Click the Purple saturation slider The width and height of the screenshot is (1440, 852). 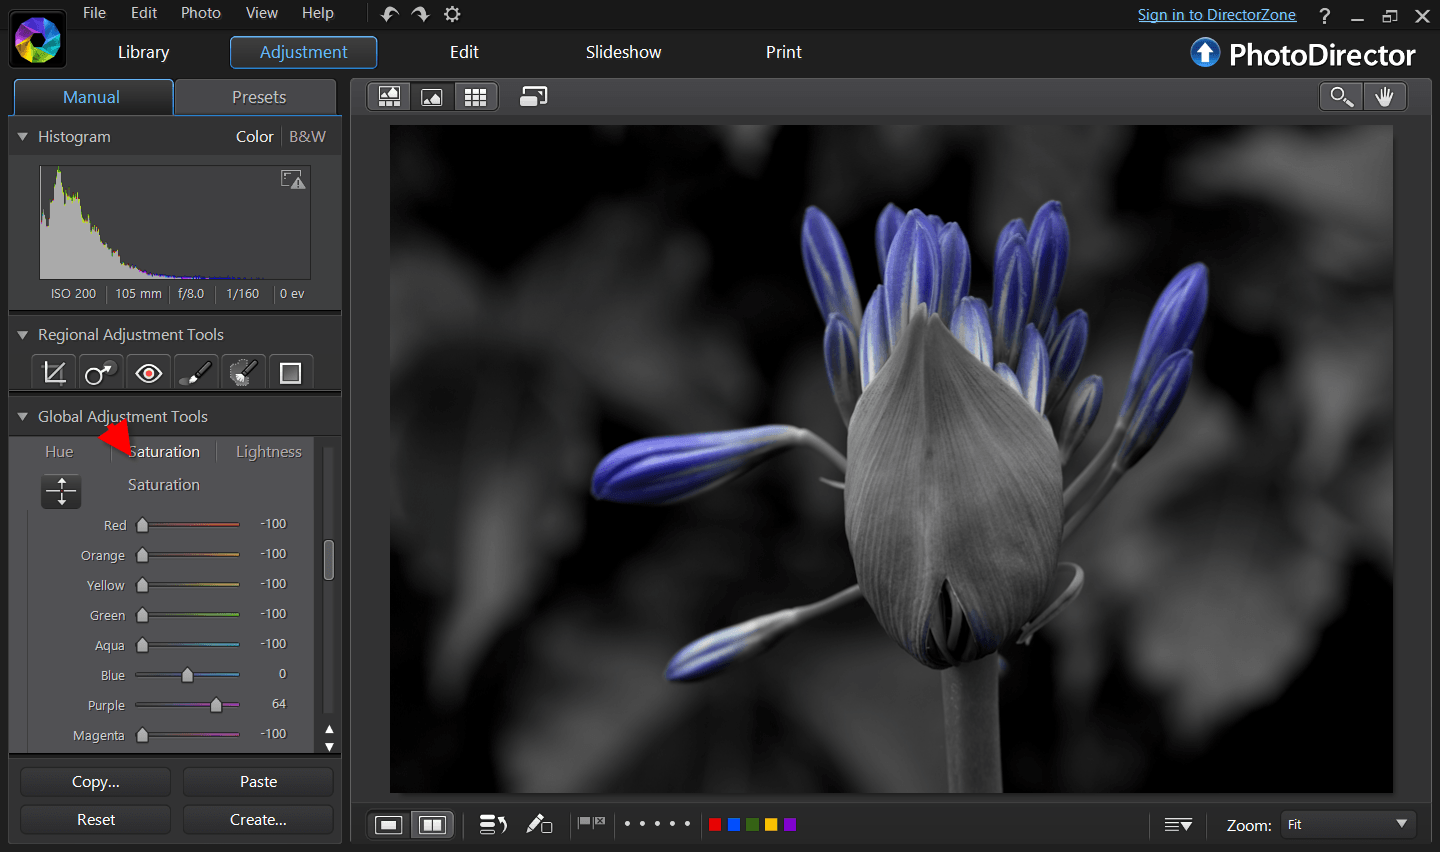187,705
